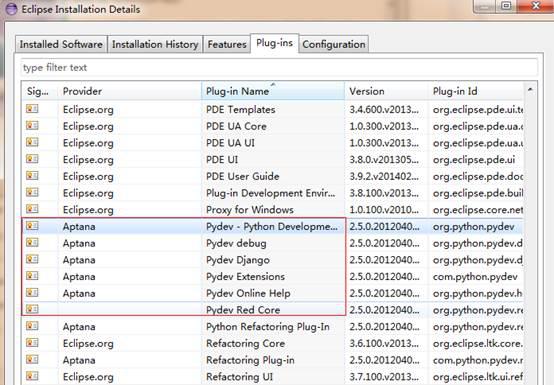Select the PDE UA UI plug-in name

tap(230, 143)
